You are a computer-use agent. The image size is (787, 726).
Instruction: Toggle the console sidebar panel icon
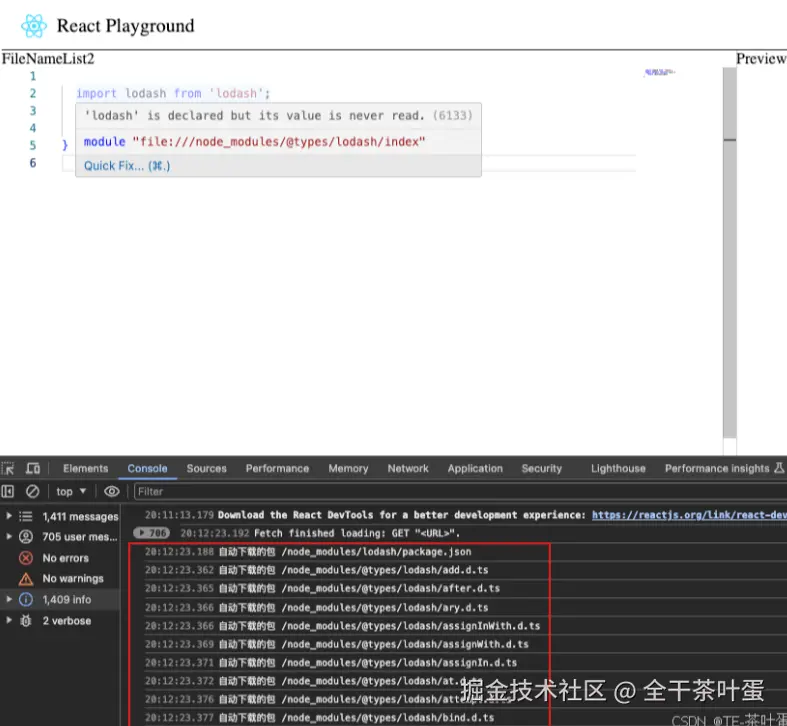tap(8, 492)
